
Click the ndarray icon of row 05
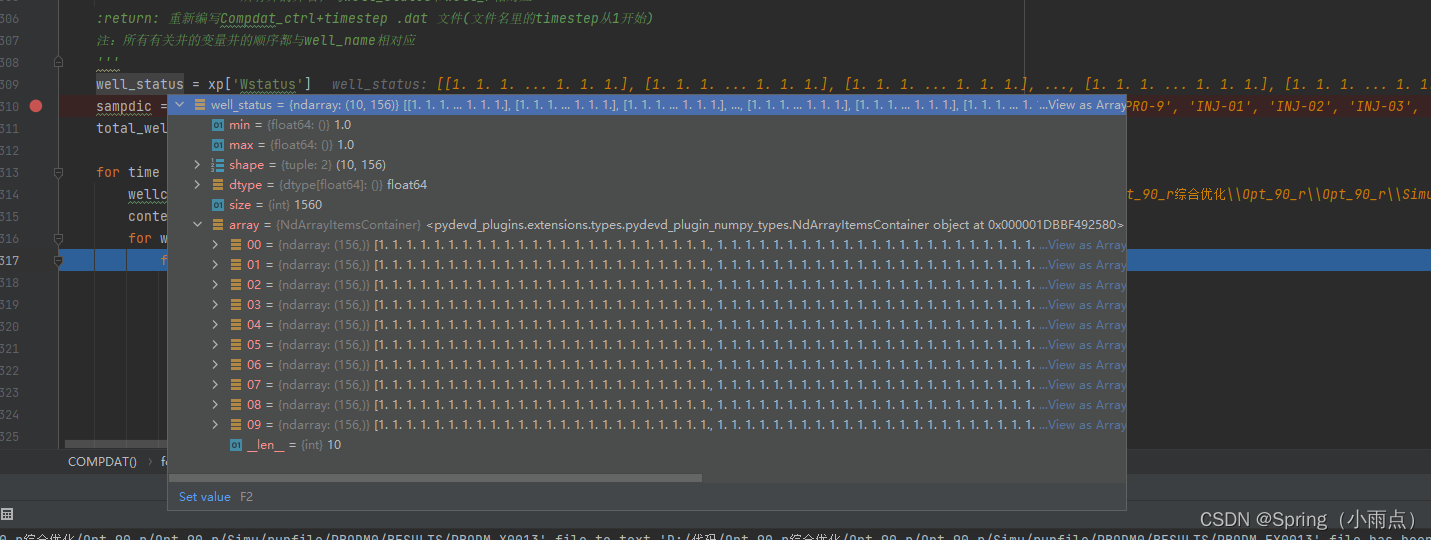tap(236, 345)
